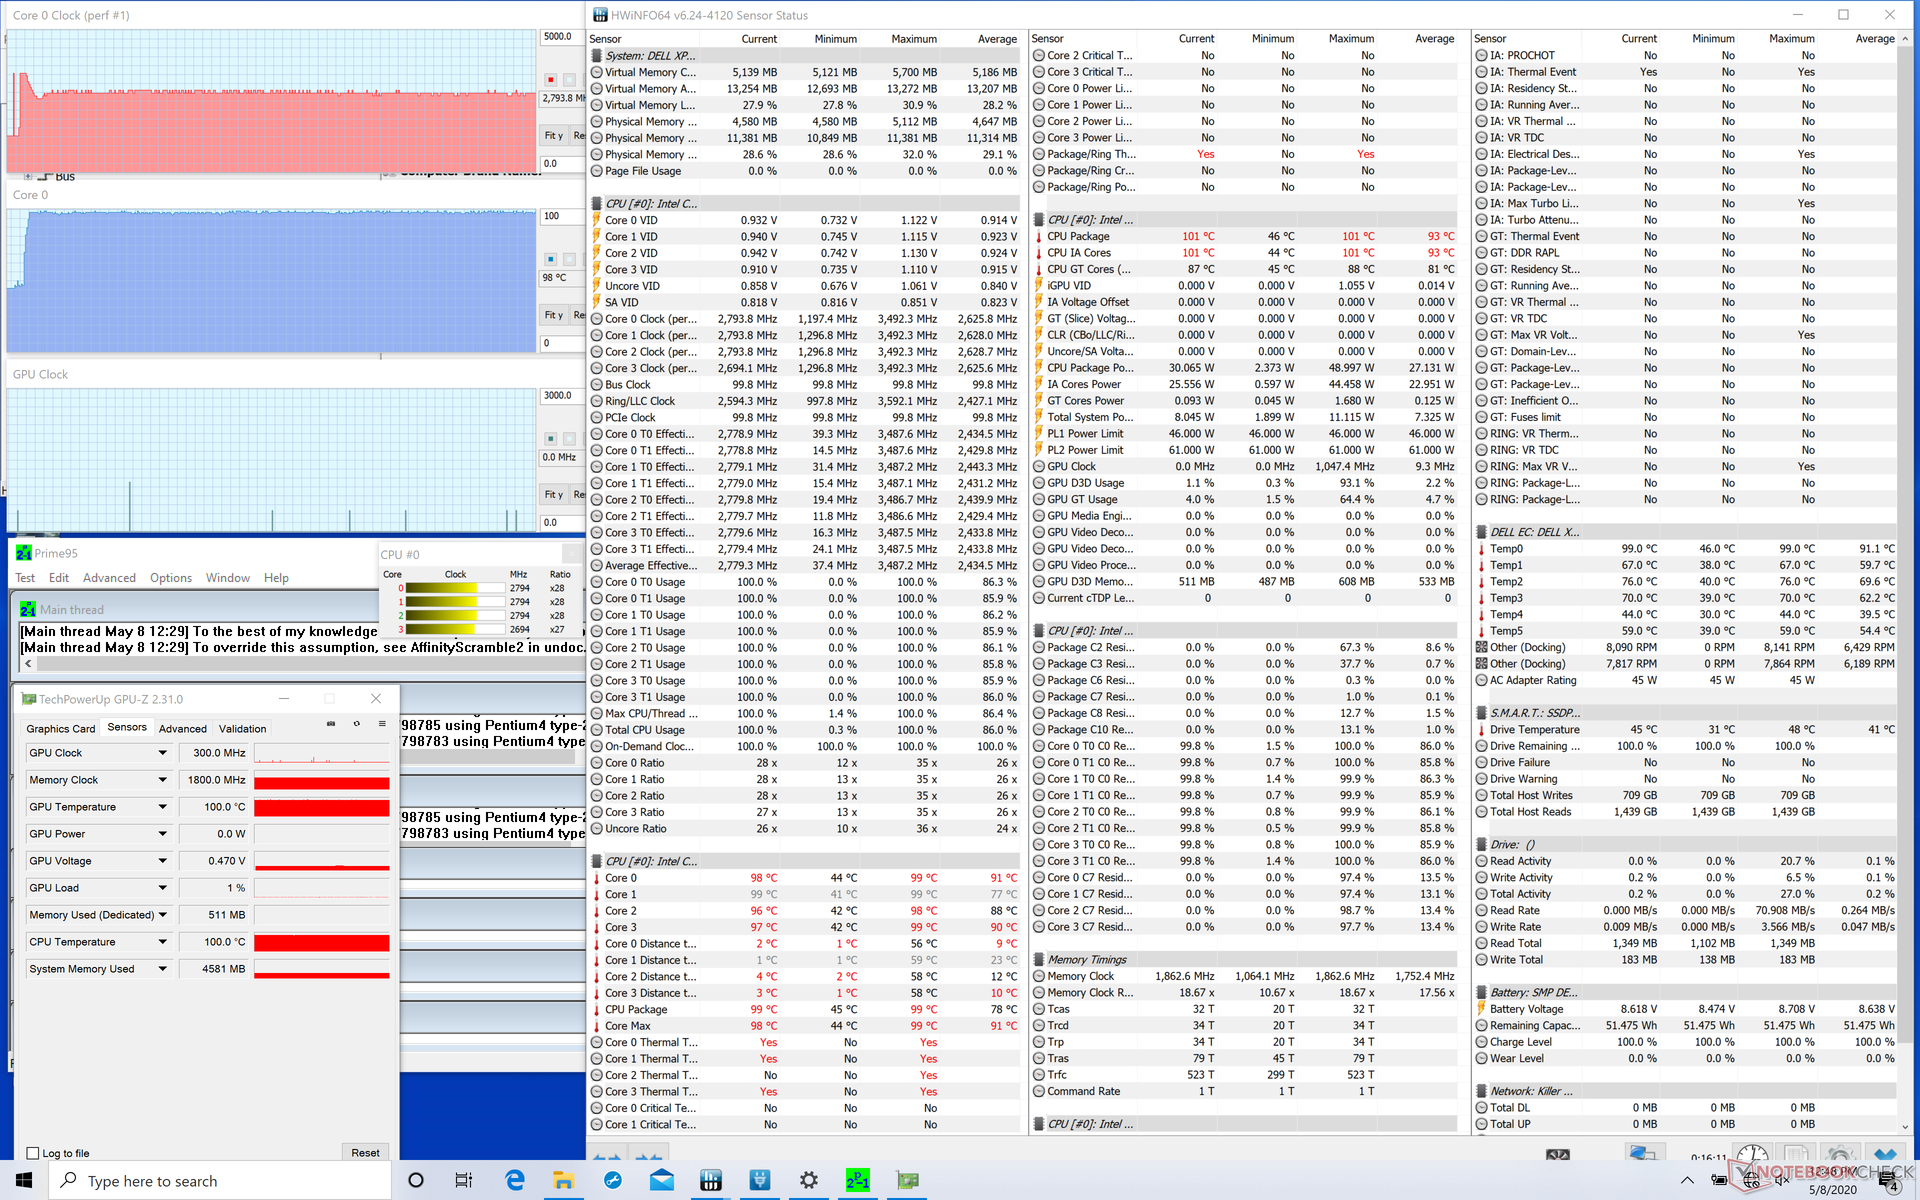The image size is (1920, 1200).
Task: Click blue color swatch on Core 0 graph
Action: tap(550, 259)
